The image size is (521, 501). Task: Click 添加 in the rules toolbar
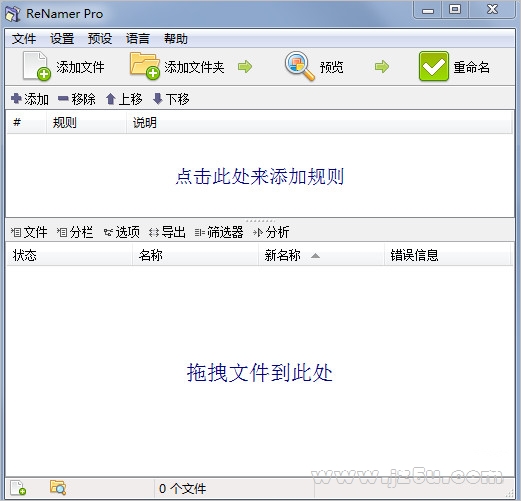[x=36, y=99]
